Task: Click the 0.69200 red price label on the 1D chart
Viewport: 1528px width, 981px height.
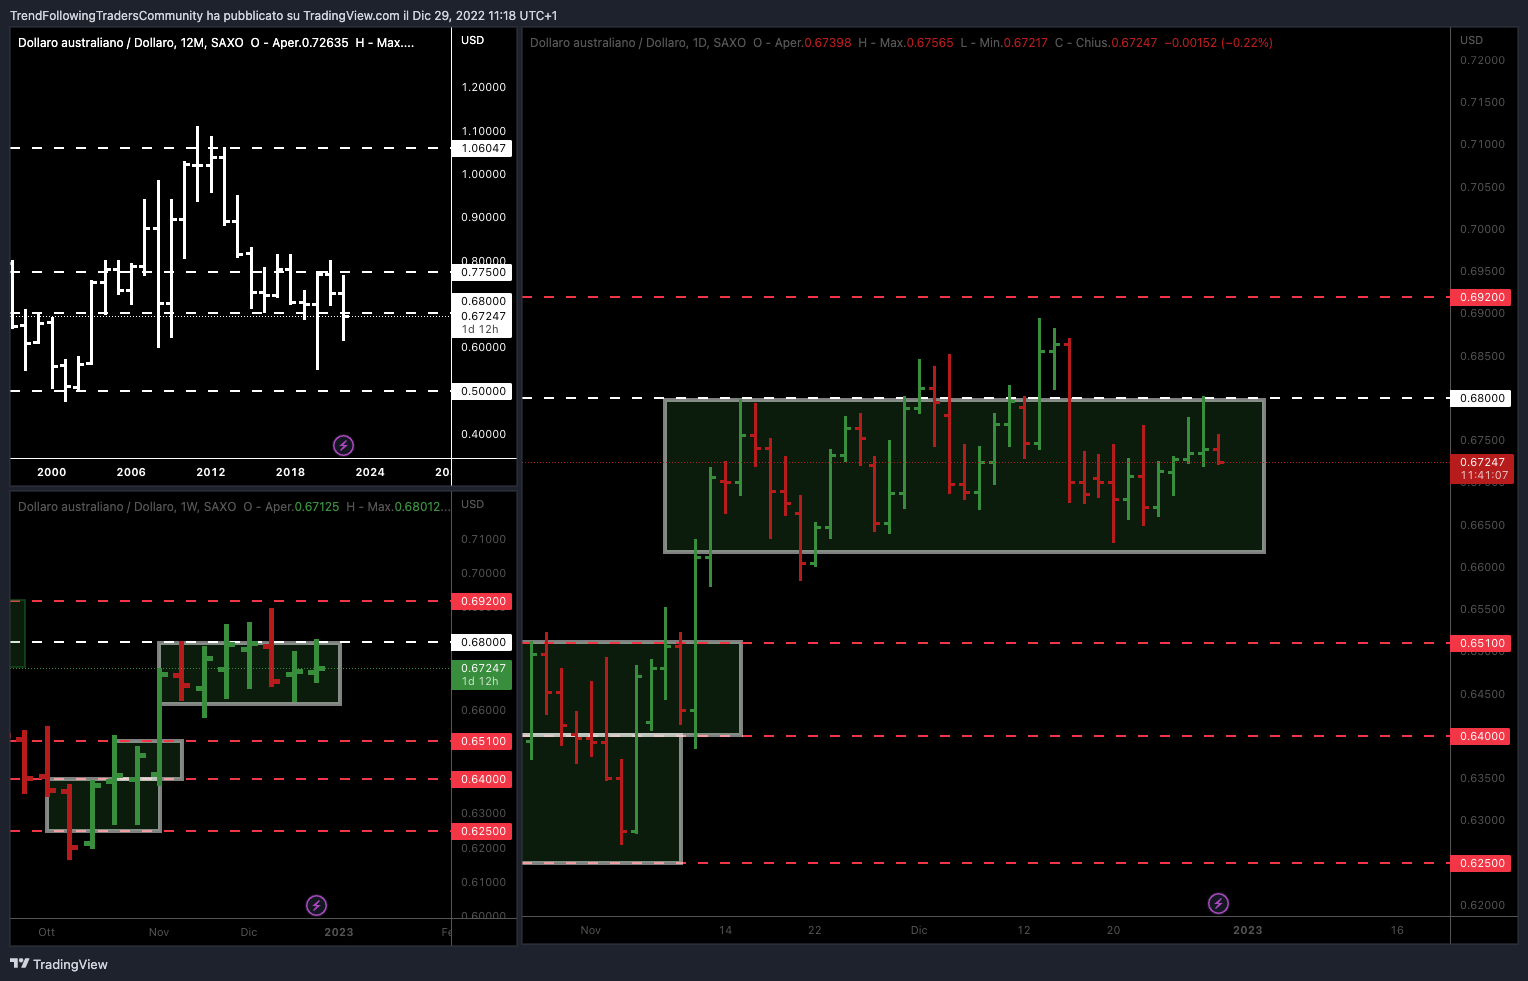Action: (1481, 297)
